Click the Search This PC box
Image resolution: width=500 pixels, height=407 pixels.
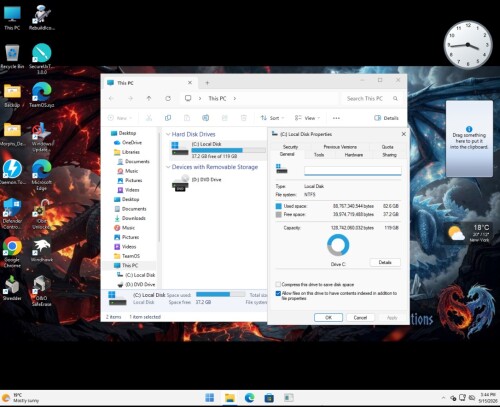pos(371,98)
